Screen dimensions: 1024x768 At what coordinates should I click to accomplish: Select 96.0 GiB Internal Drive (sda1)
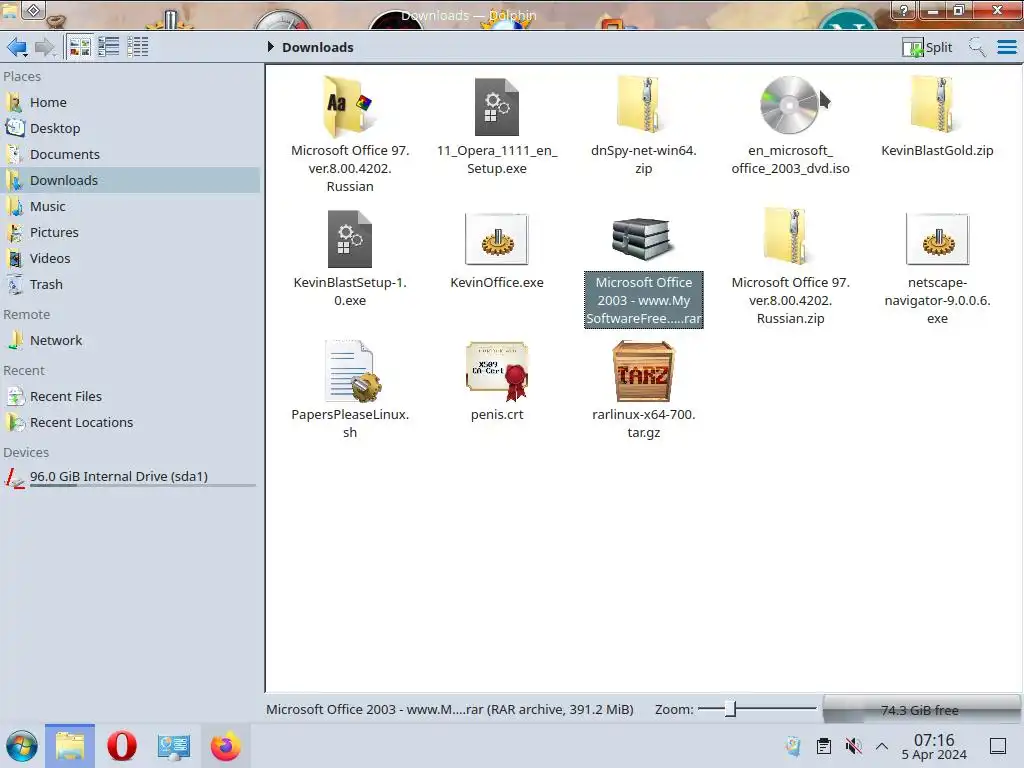[x=131, y=477]
